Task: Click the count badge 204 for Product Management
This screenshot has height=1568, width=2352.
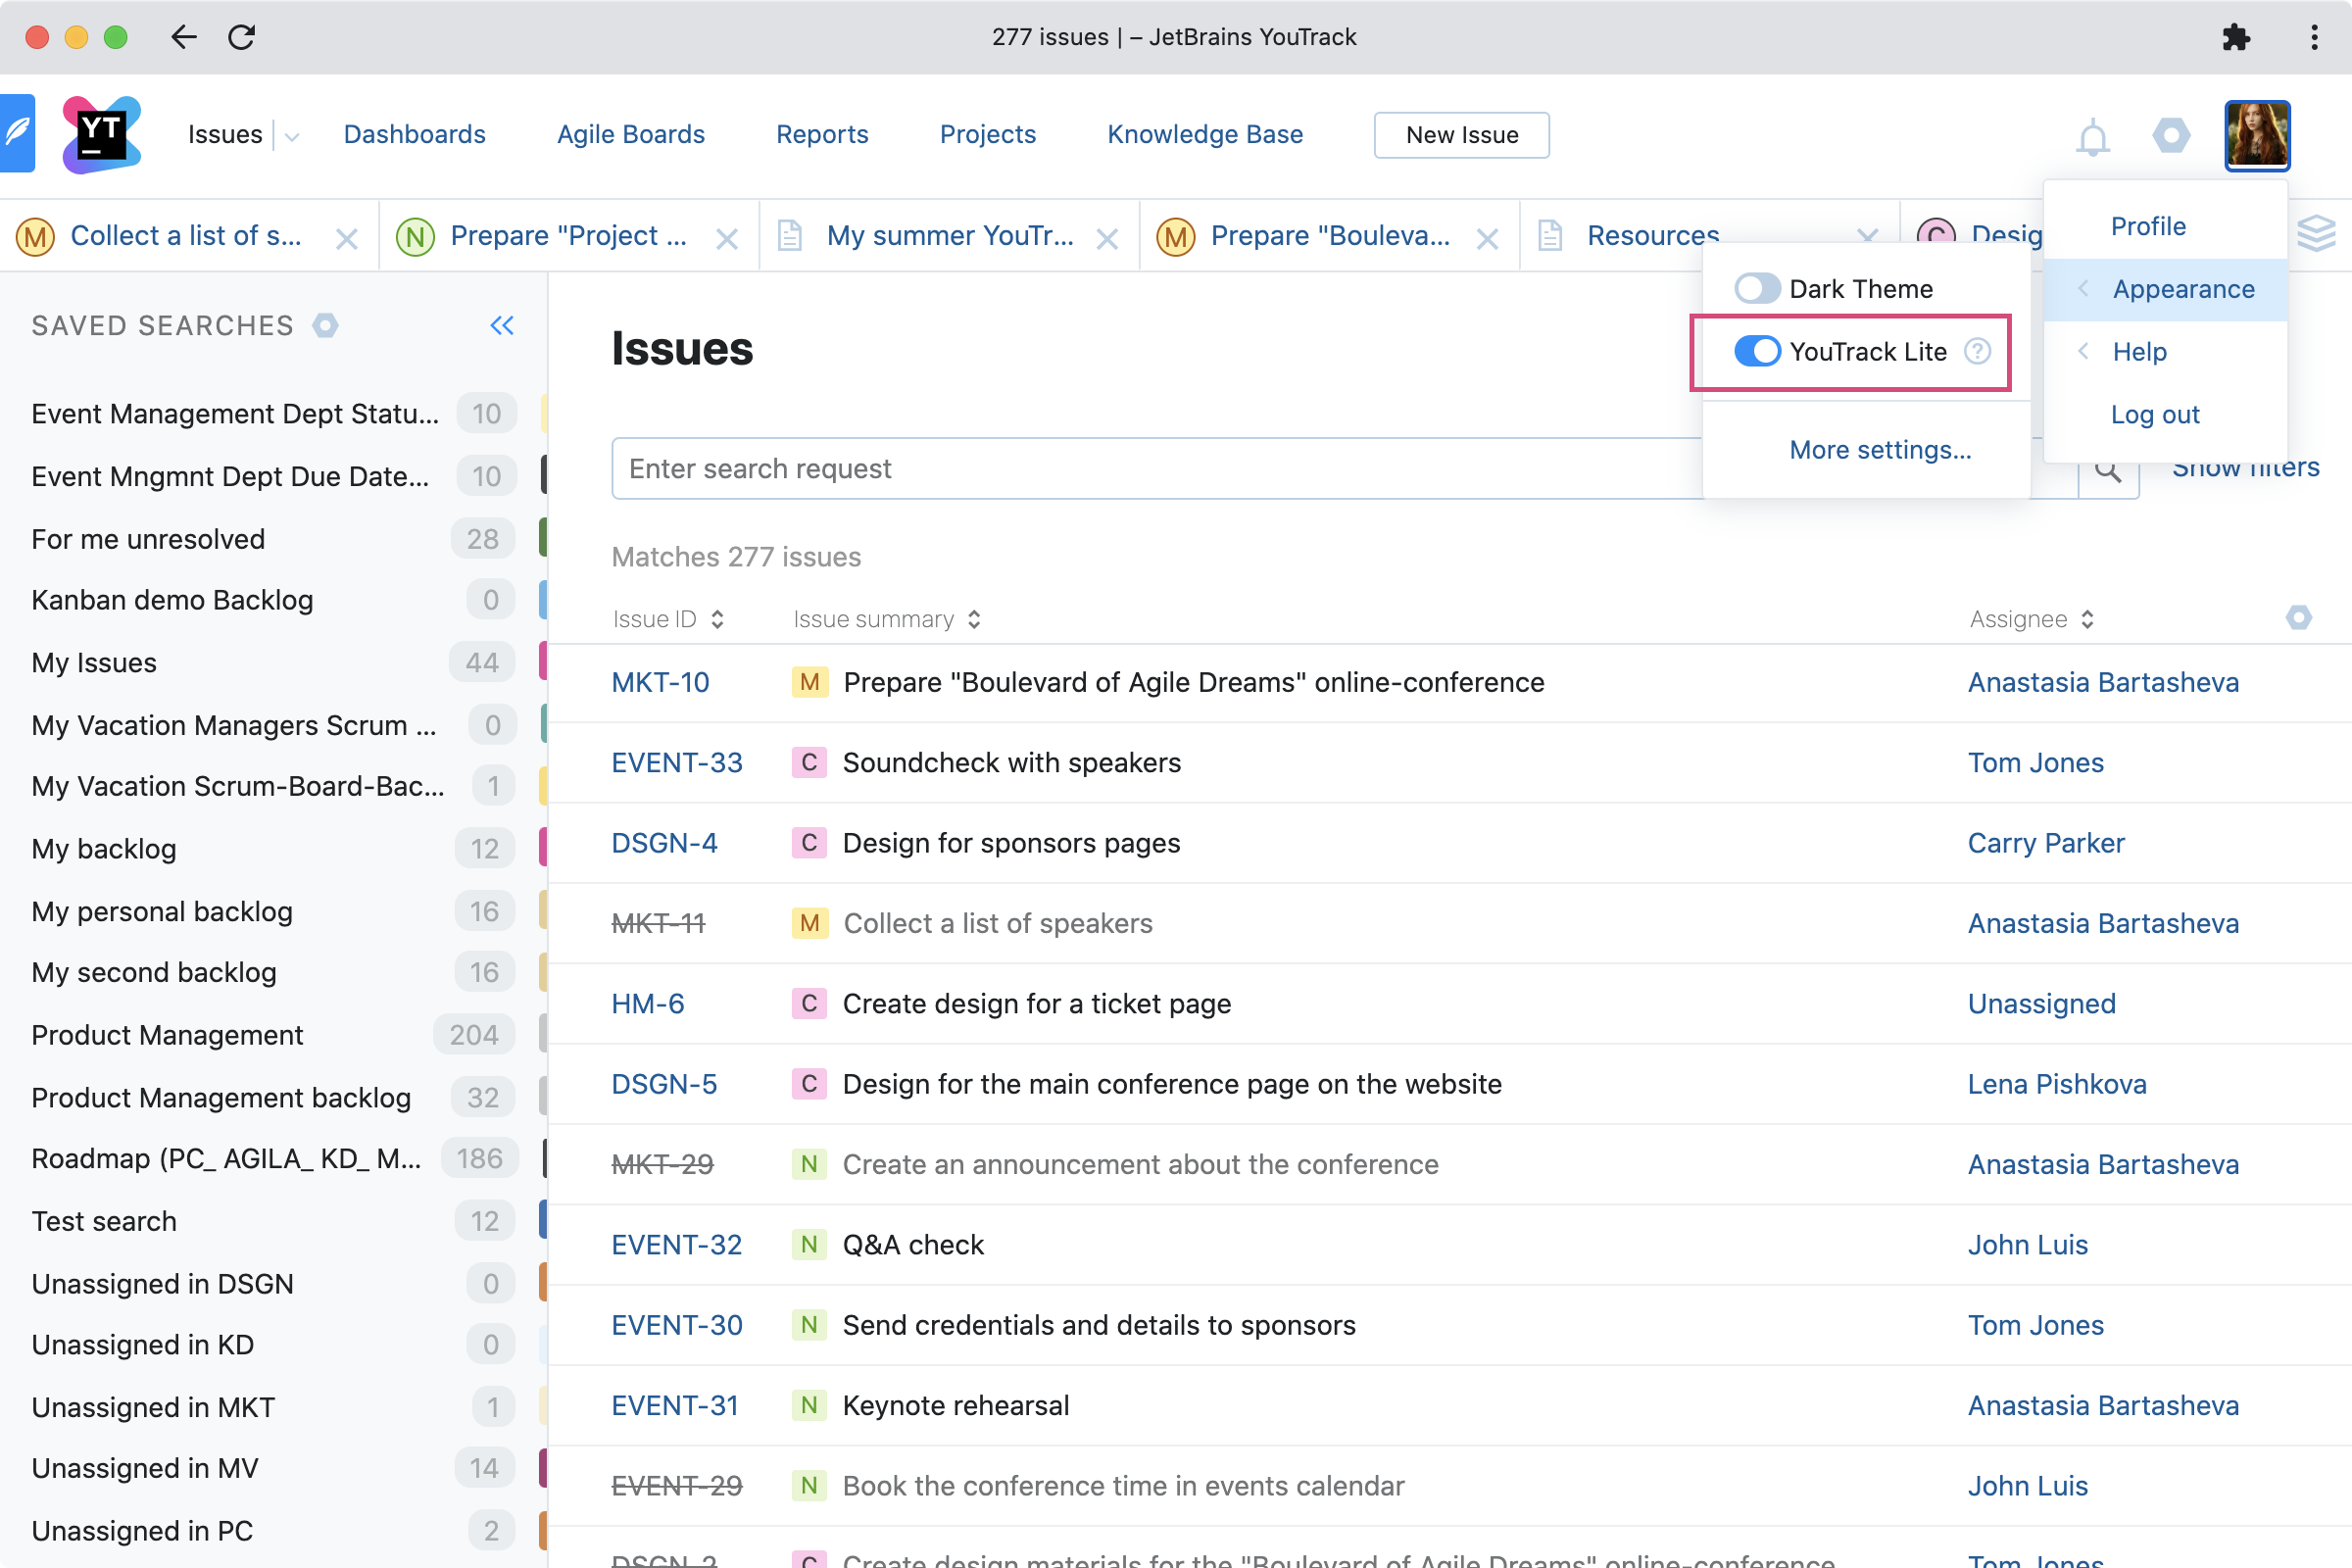Action: click(x=473, y=1034)
